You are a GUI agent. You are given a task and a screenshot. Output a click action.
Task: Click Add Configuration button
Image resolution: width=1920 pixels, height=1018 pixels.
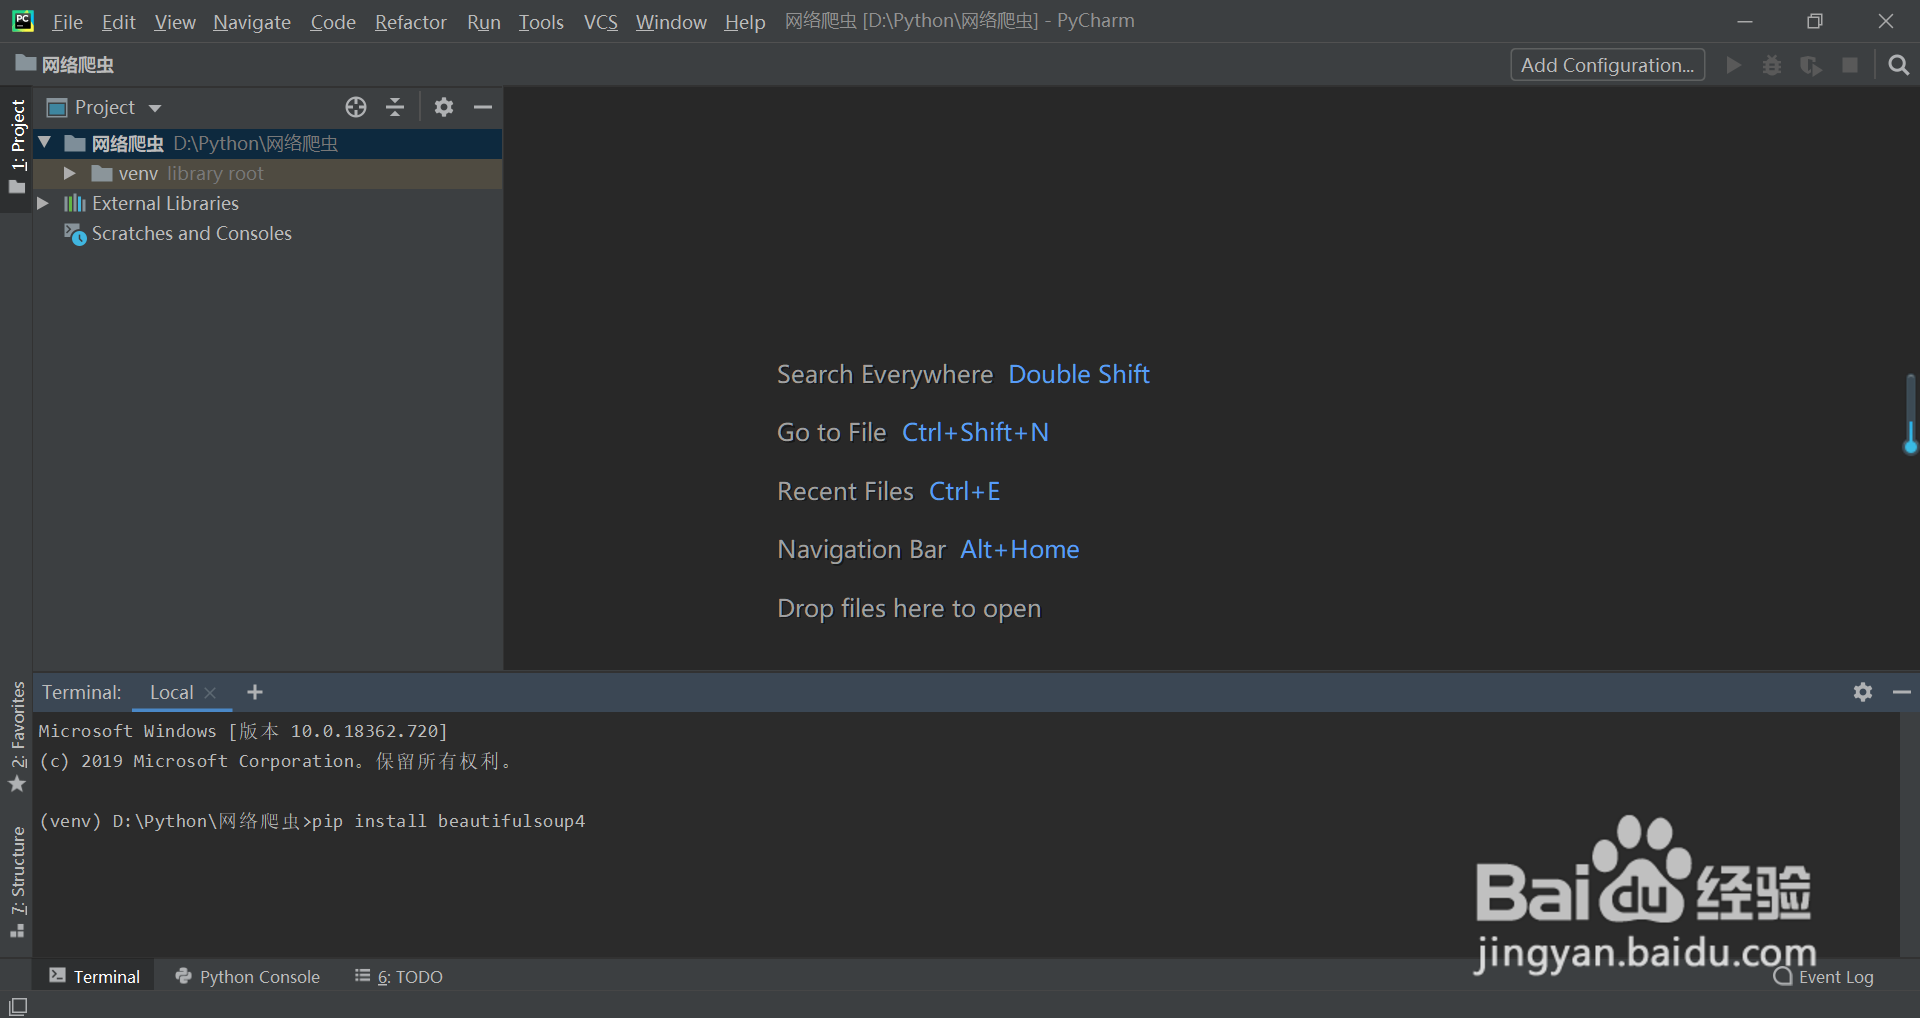tap(1607, 66)
